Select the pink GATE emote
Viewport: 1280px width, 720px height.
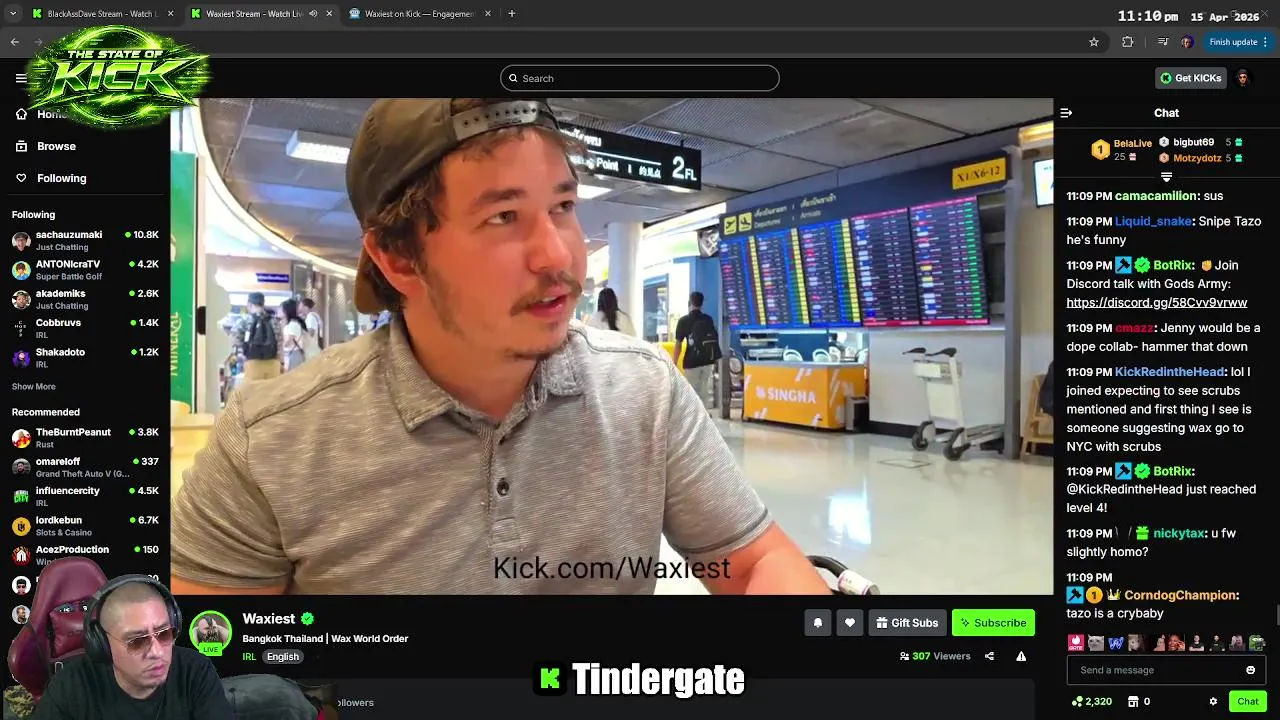[1076, 643]
